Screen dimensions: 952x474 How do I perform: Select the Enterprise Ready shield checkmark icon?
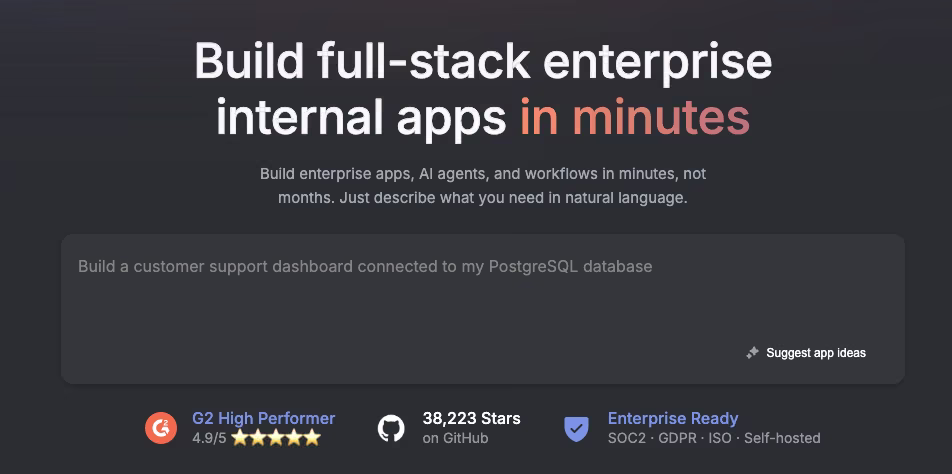tap(576, 428)
